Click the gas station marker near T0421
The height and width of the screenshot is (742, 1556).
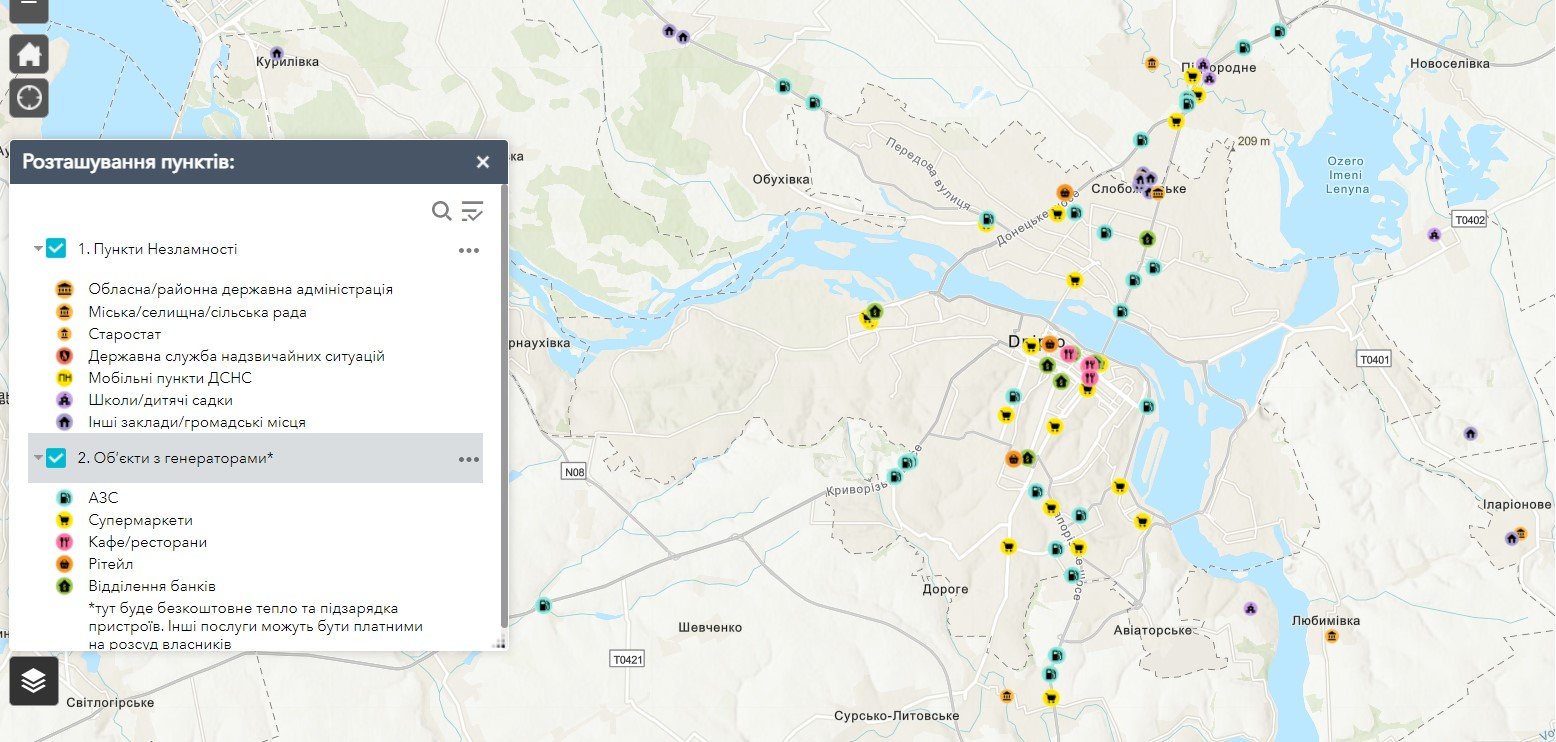tap(544, 606)
